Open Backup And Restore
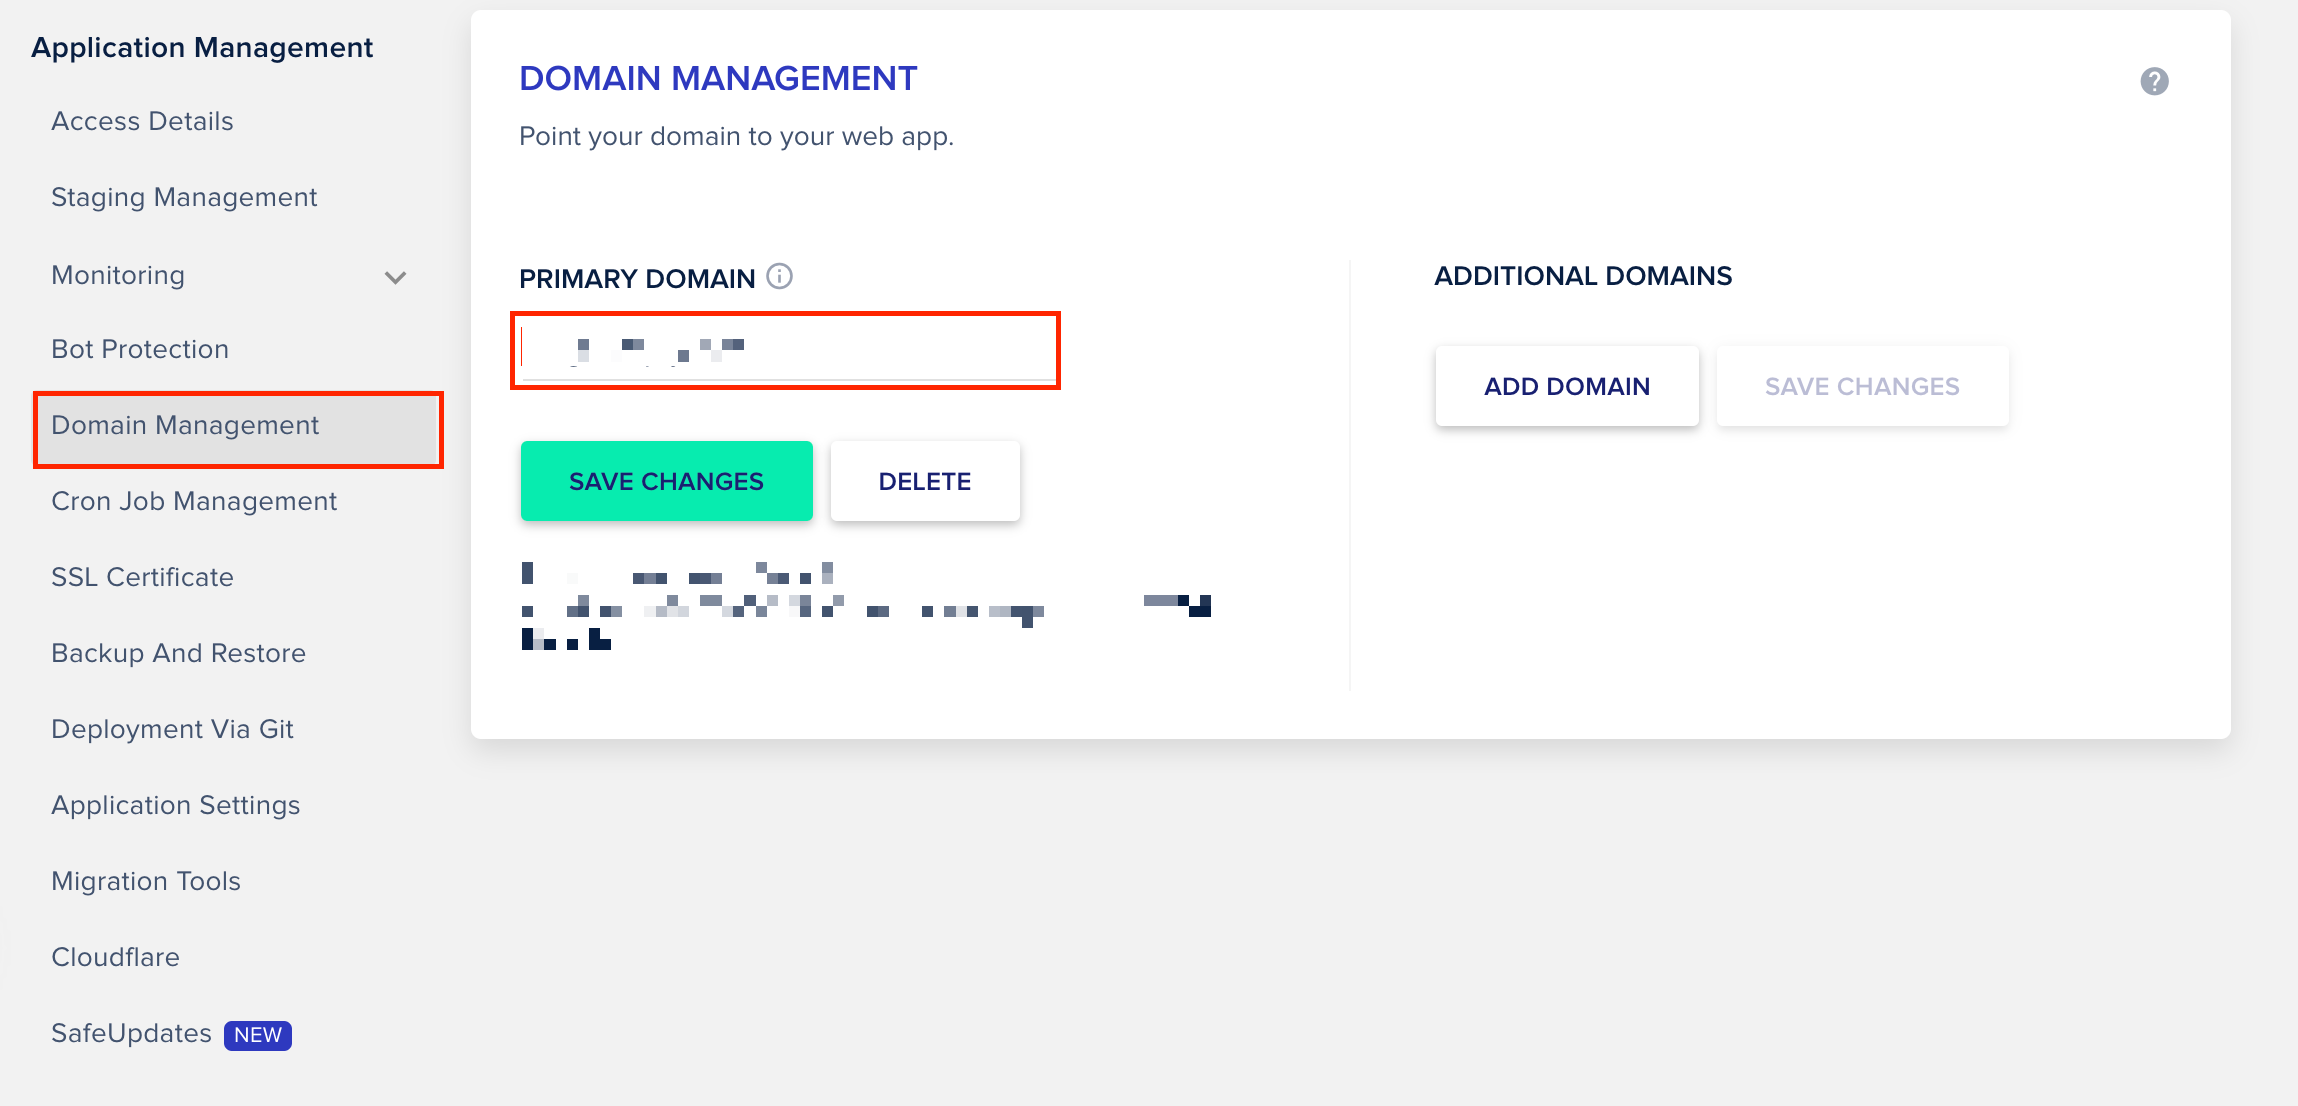The image size is (2298, 1106). (x=178, y=653)
